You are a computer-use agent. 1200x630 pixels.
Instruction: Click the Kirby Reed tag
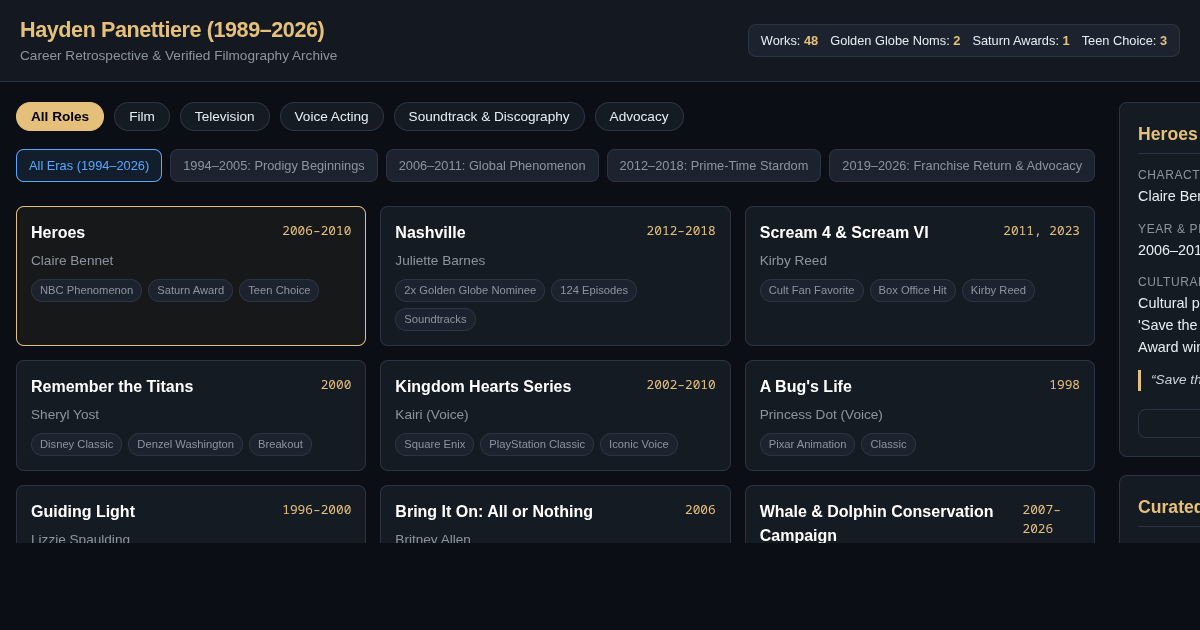click(998, 291)
